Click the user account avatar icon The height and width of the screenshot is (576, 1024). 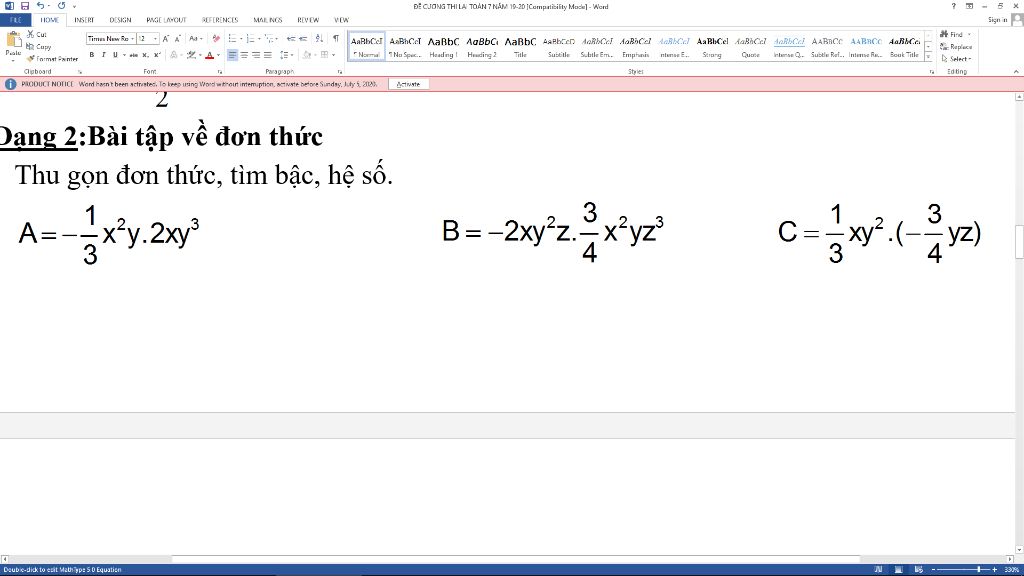[x=1017, y=20]
